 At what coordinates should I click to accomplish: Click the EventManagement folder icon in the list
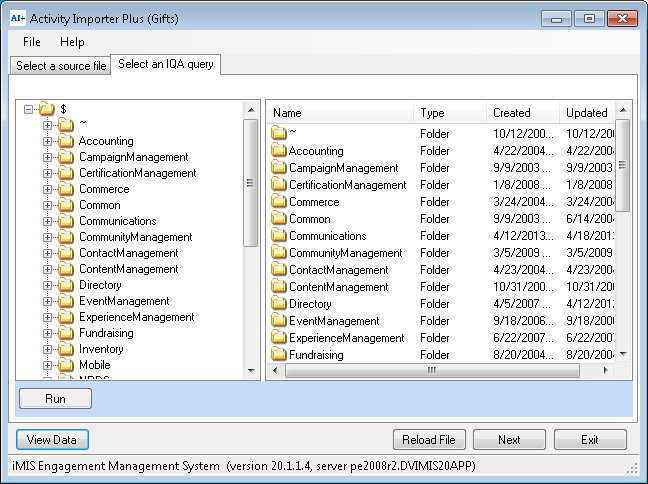(x=279, y=321)
